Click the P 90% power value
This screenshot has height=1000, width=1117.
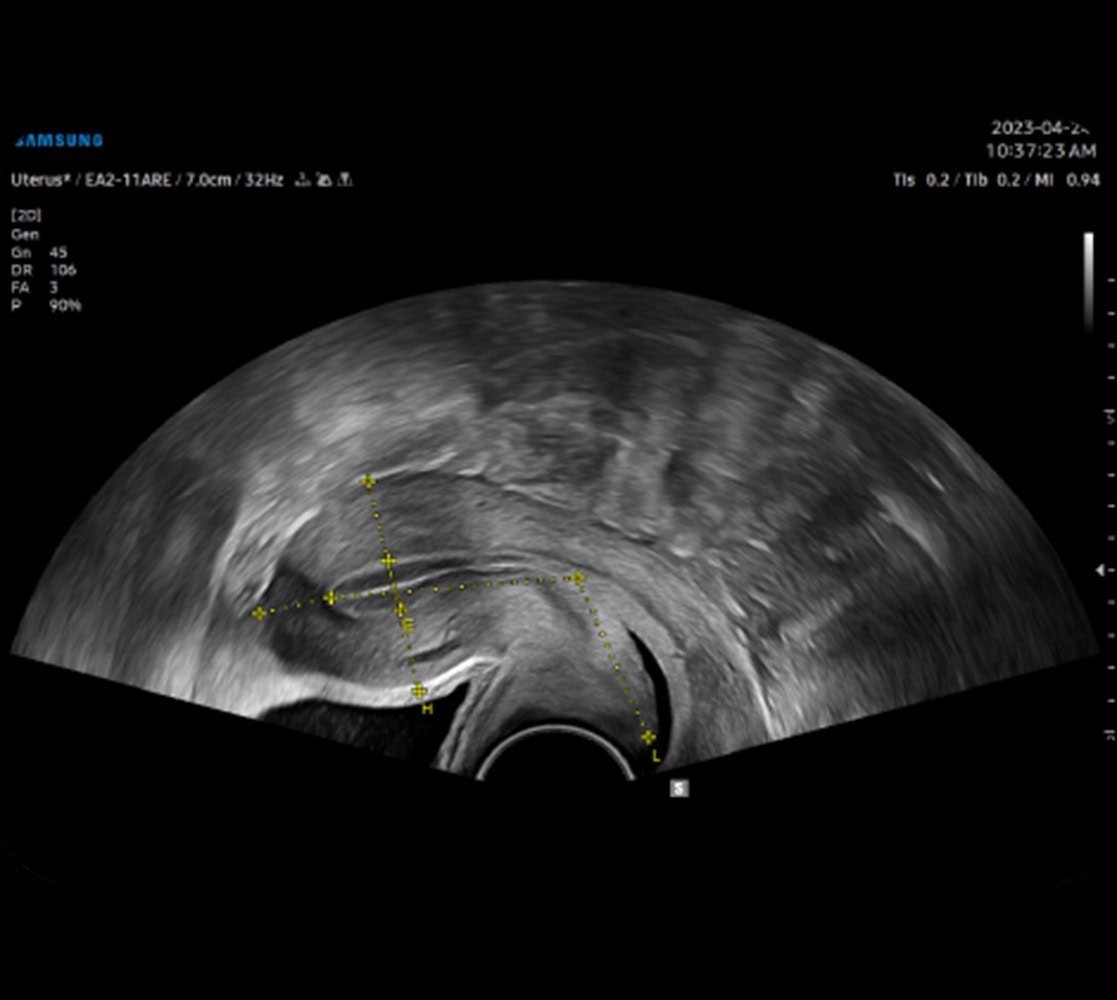pos(46,306)
